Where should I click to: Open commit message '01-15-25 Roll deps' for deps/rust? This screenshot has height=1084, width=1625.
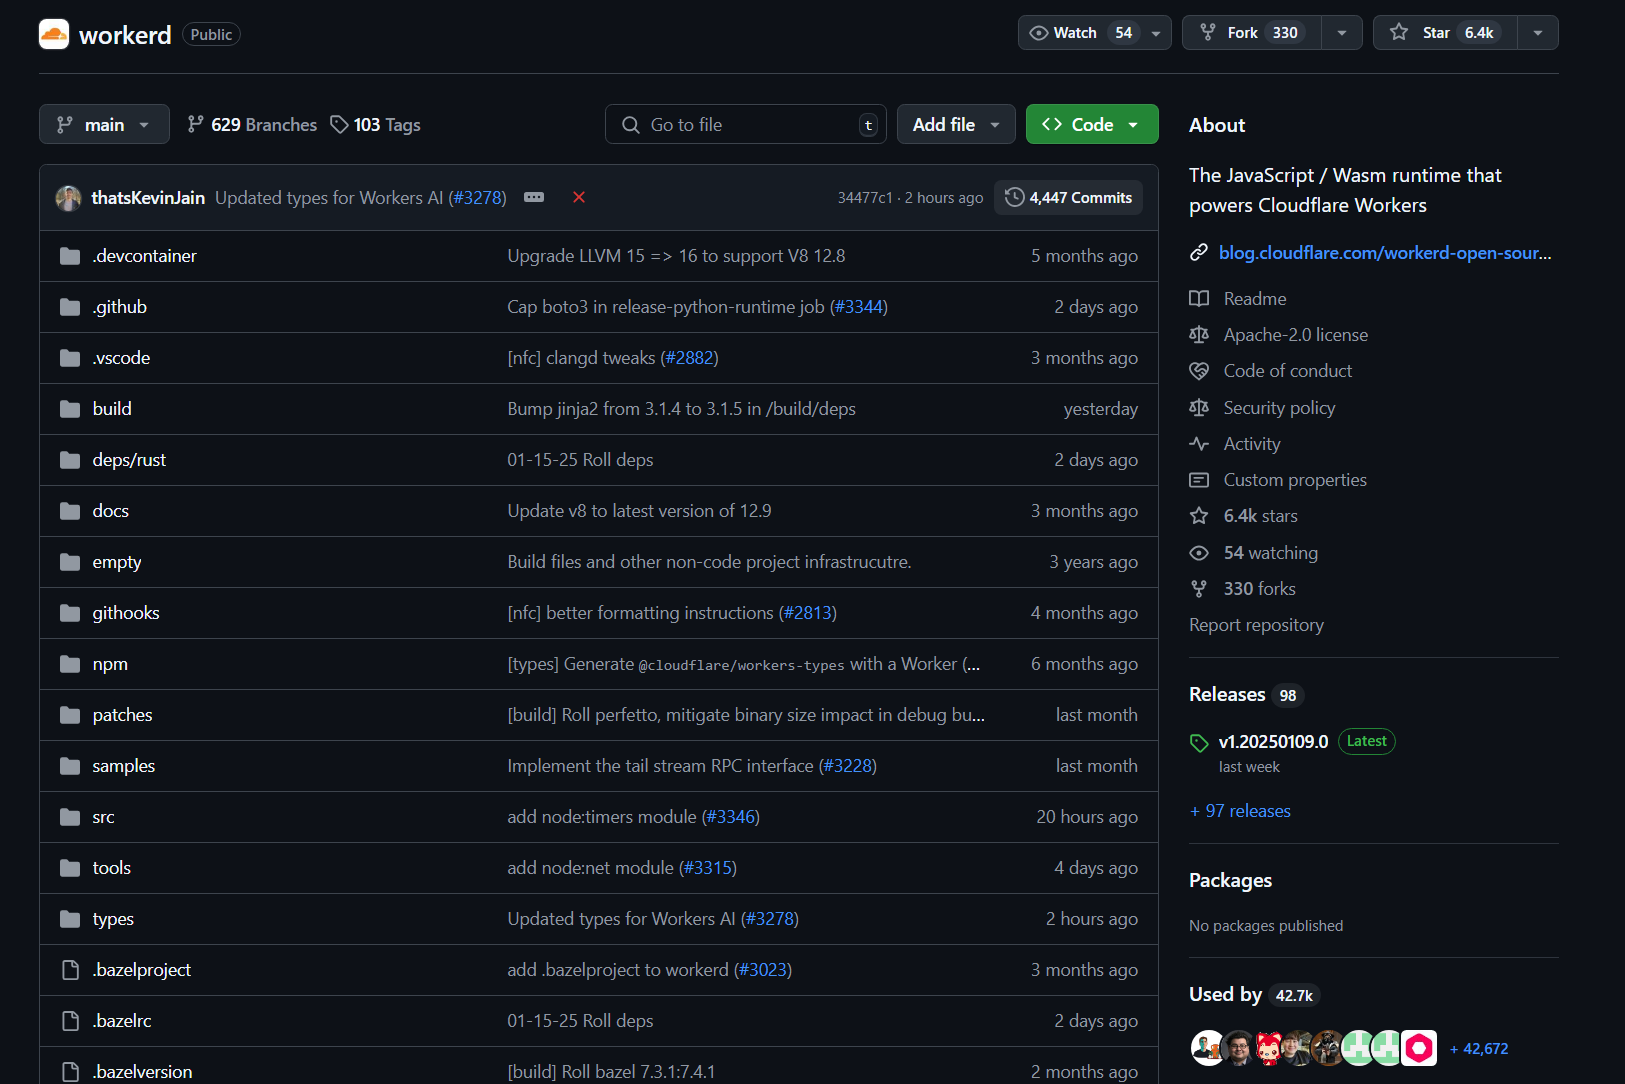pos(580,460)
